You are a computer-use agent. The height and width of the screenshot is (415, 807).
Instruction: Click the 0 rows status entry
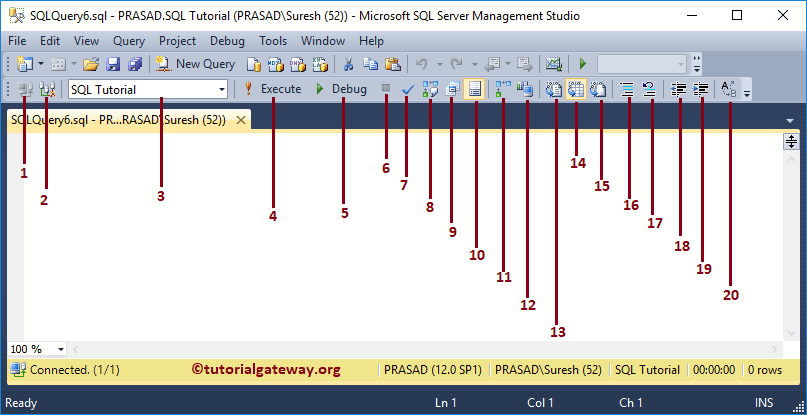tap(765, 370)
